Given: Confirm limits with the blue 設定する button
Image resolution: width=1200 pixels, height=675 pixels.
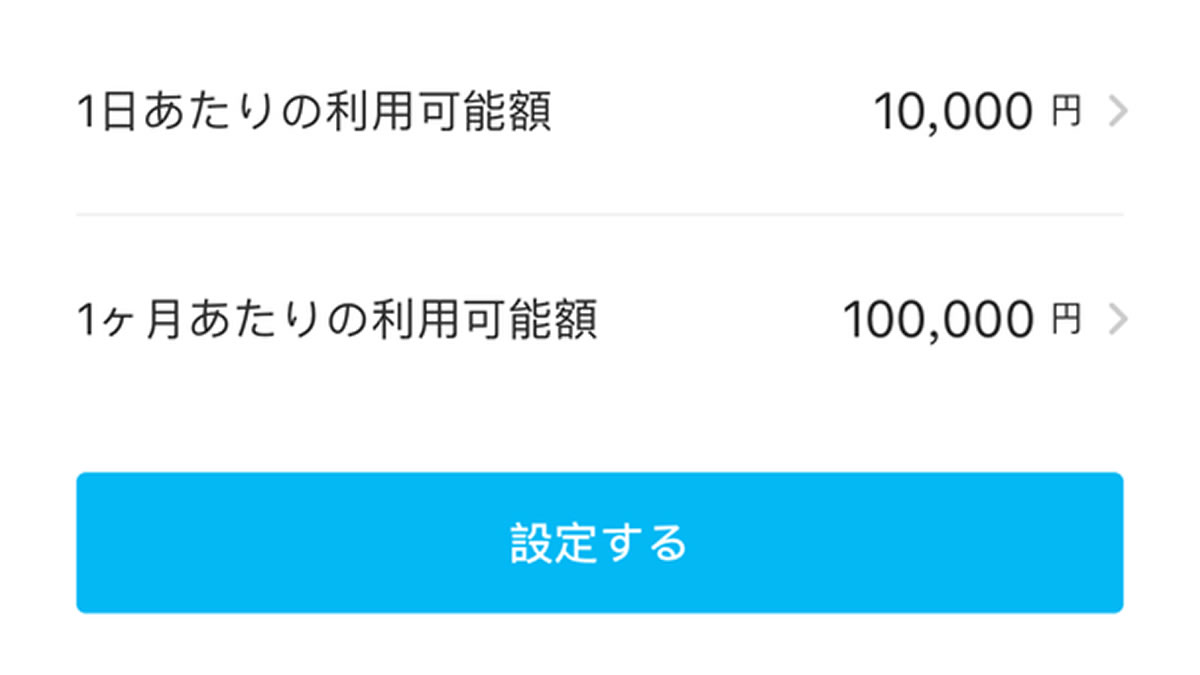Looking at the screenshot, I should coord(600,542).
